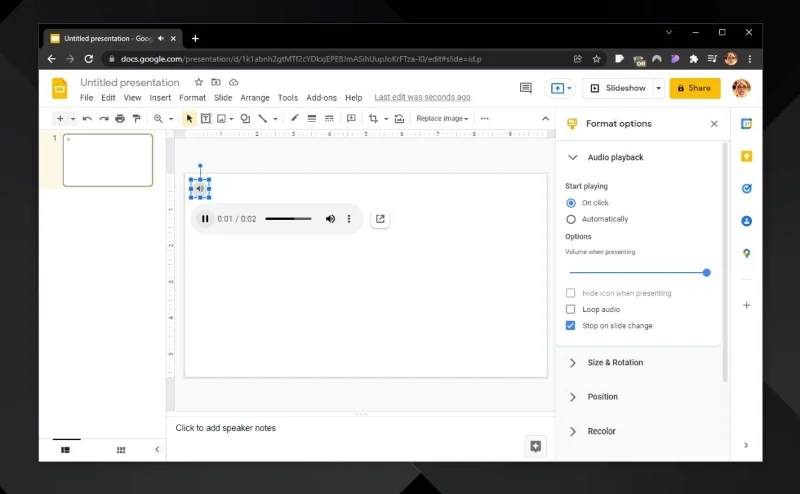The width and height of the screenshot is (800, 494).
Task: Open Contacts in the side panel
Action: tap(746, 221)
